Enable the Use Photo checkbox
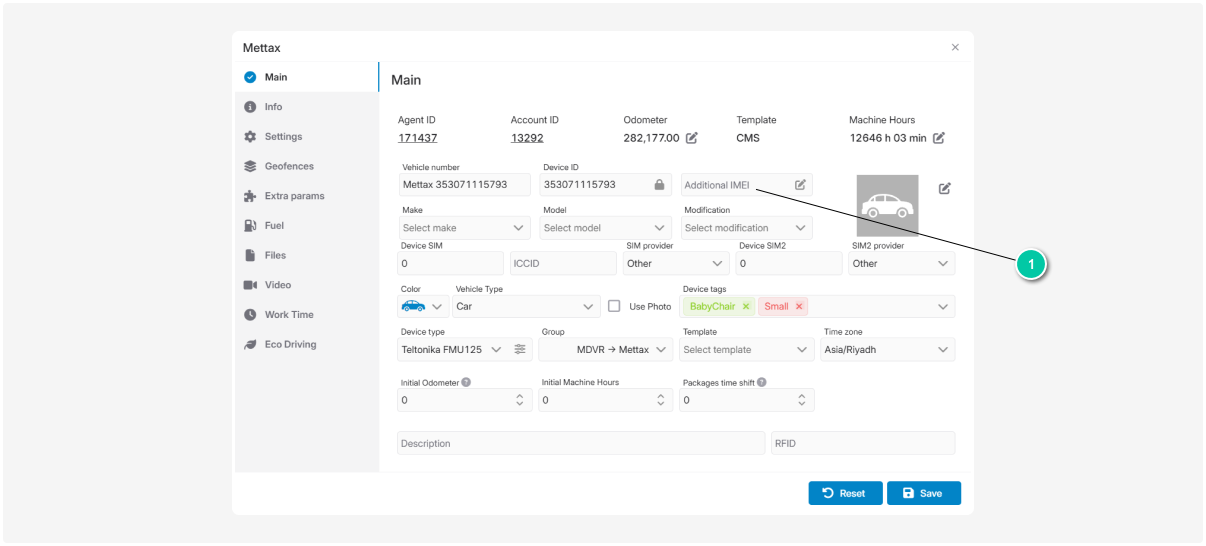The height and width of the screenshot is (546, 1206). click(x=614, y=306)
